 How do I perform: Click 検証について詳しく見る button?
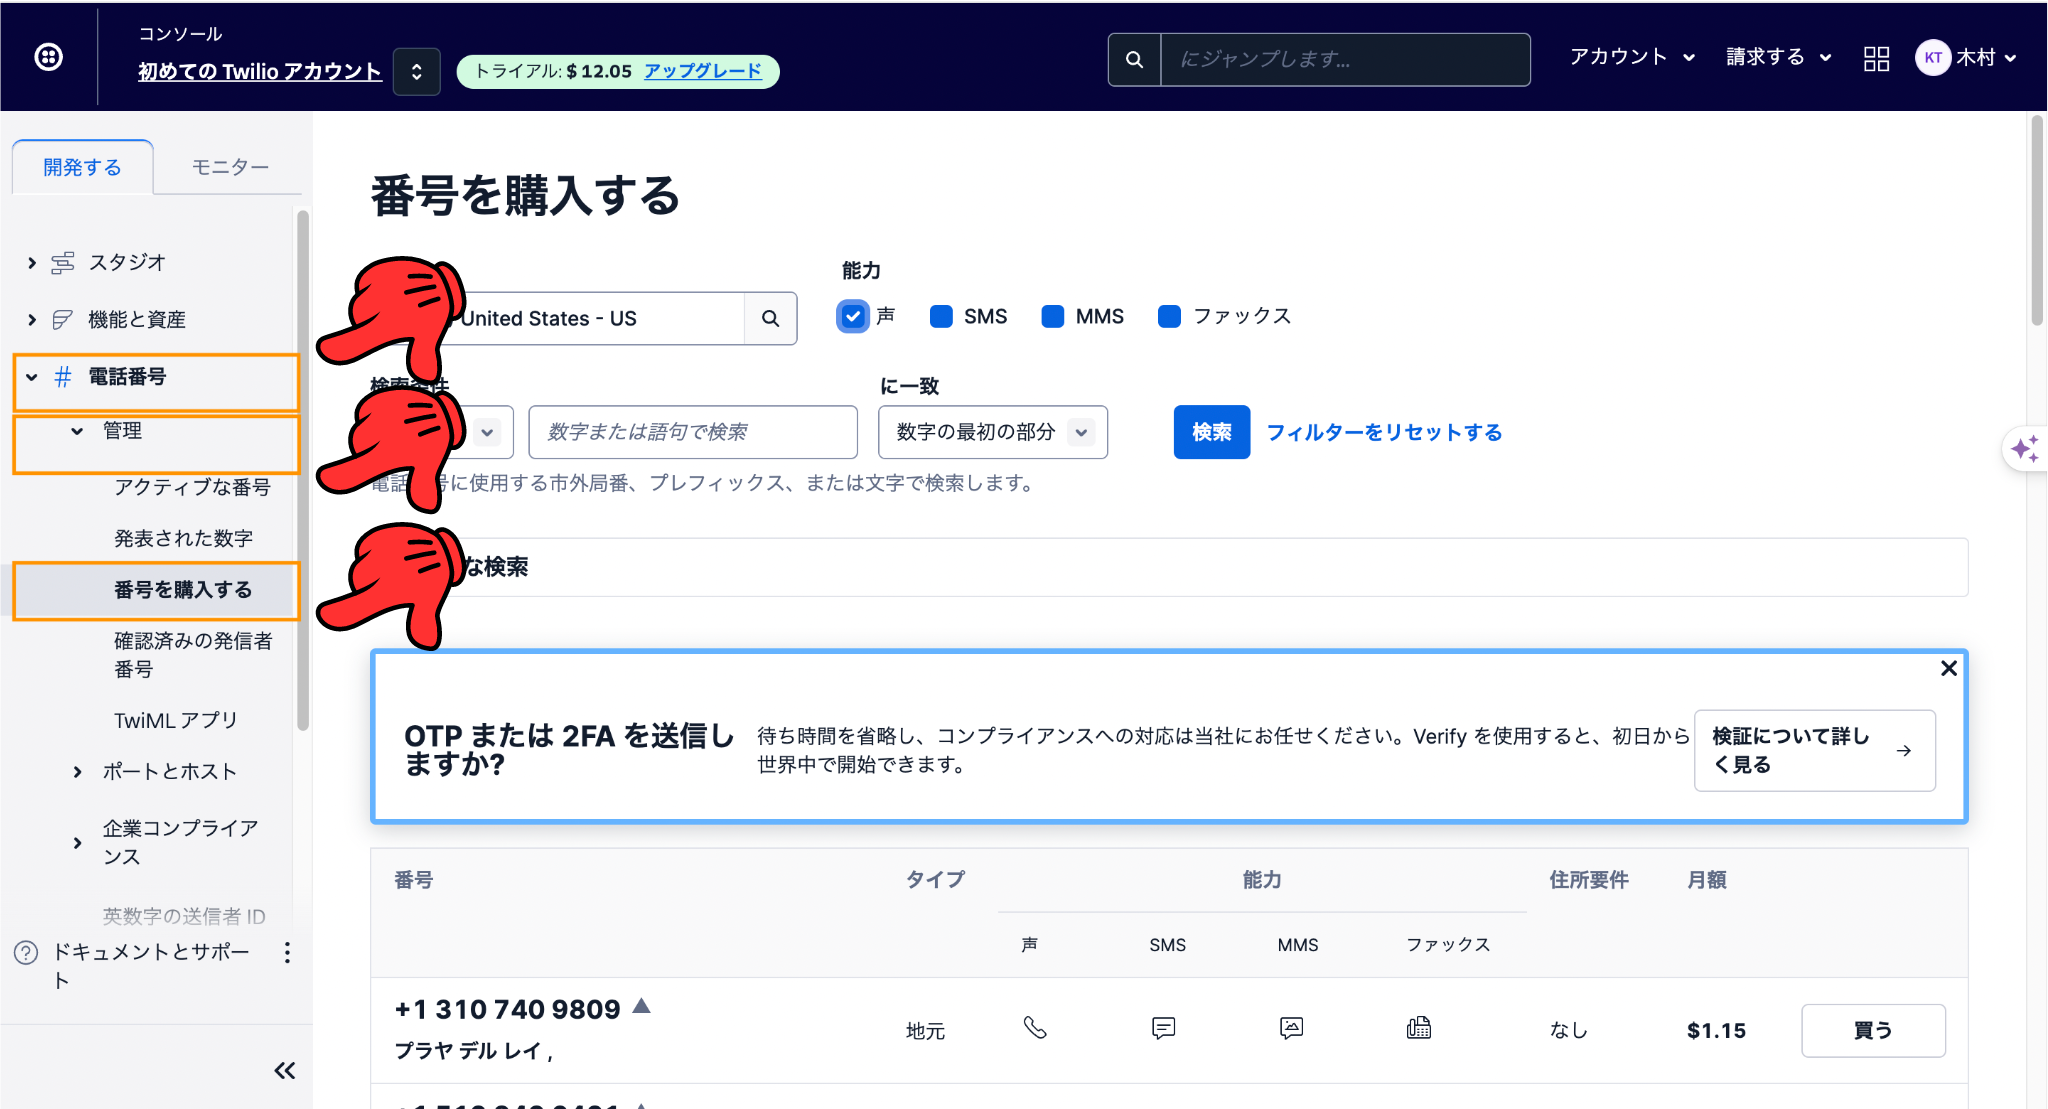click(x=1815, y=751)
